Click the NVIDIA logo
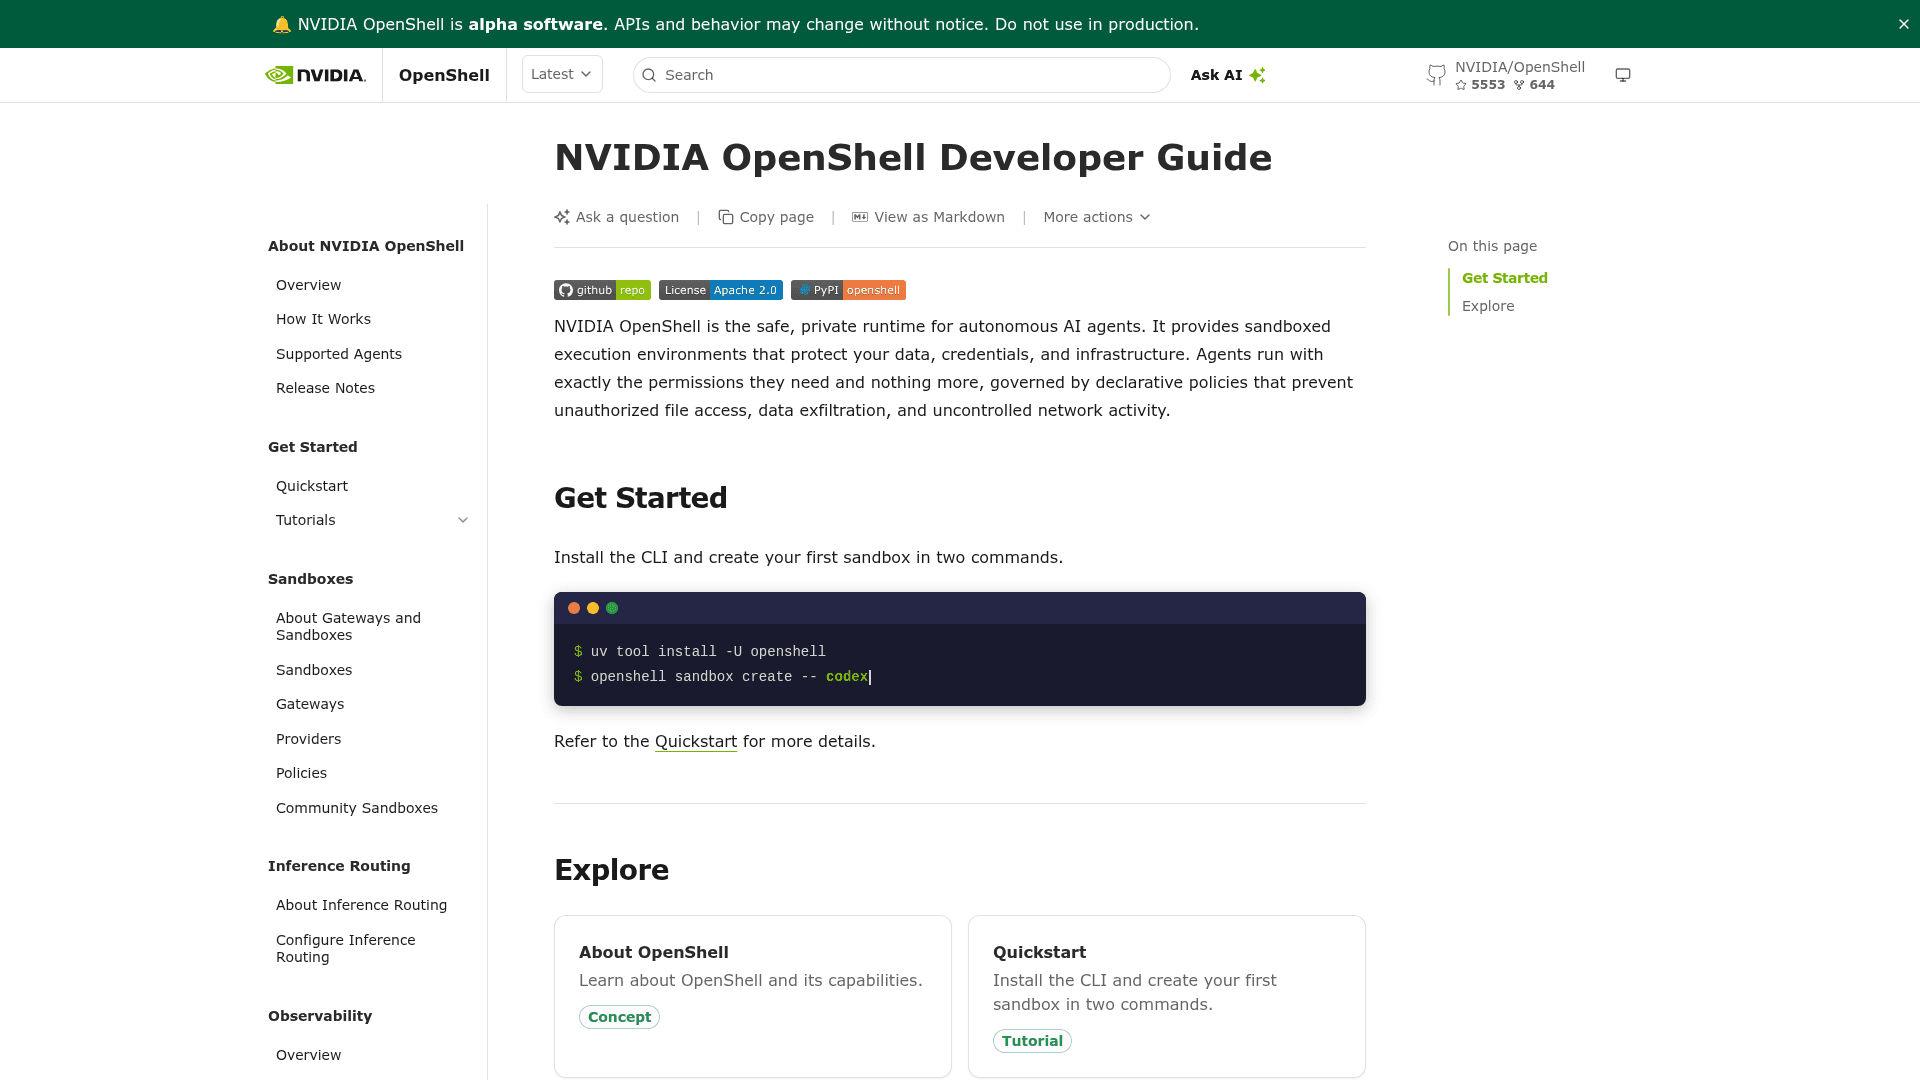 pos(315,75)
